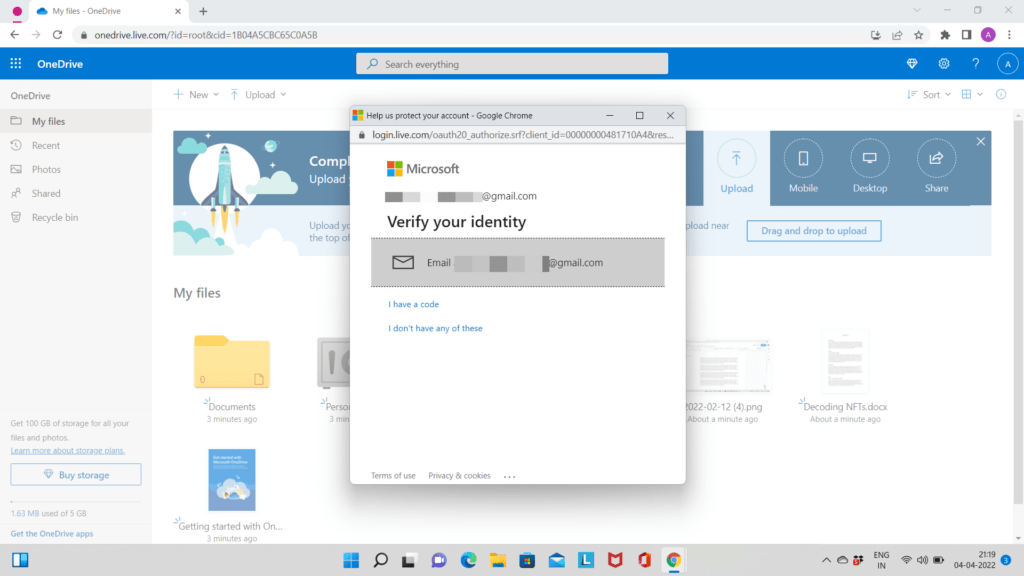Viewport: 1024px width, 576px height.
Task: Open the Upload dropdown
Action: [258, 94]
